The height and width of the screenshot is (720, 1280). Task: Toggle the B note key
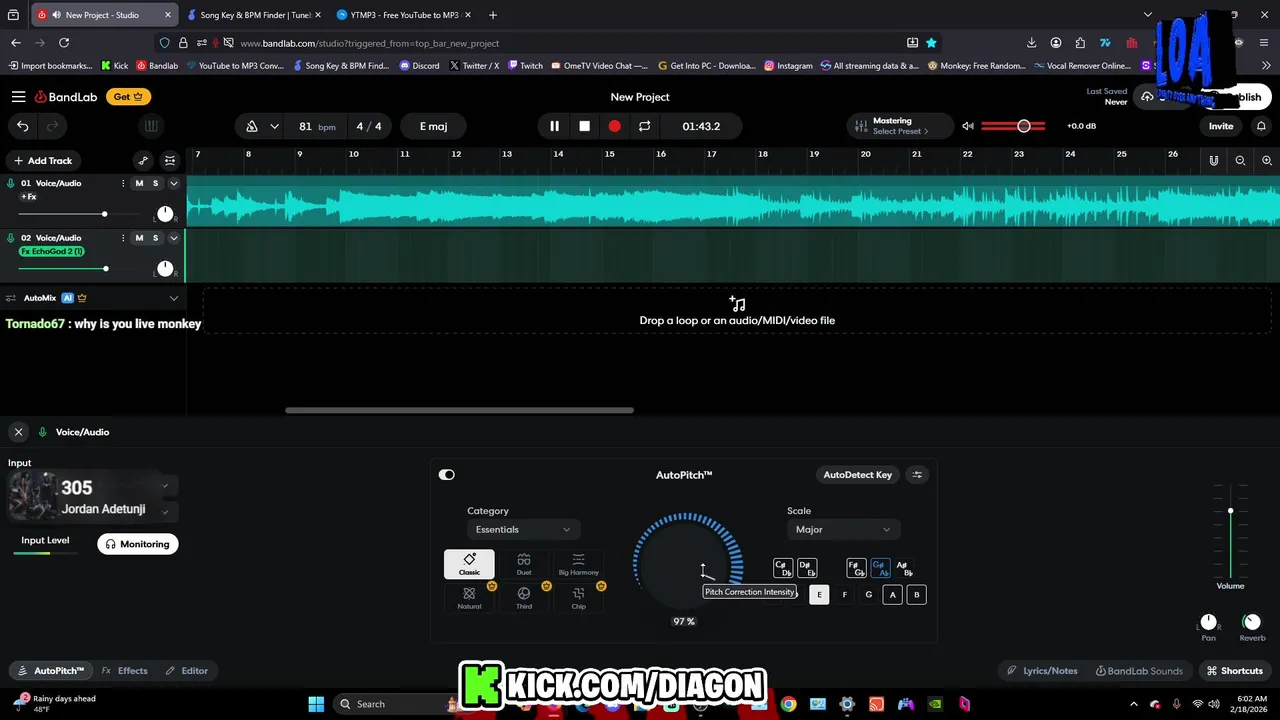[916, 595]
